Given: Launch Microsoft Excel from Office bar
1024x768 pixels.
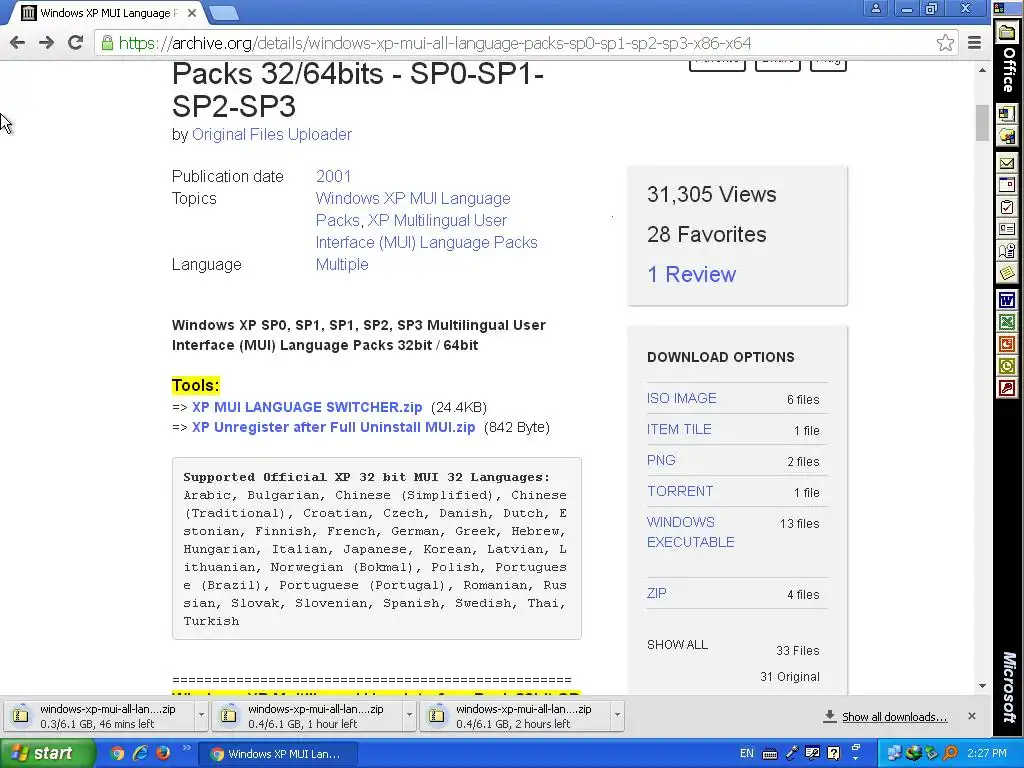Looking at the screenshot, I should tap(1007, 323).
